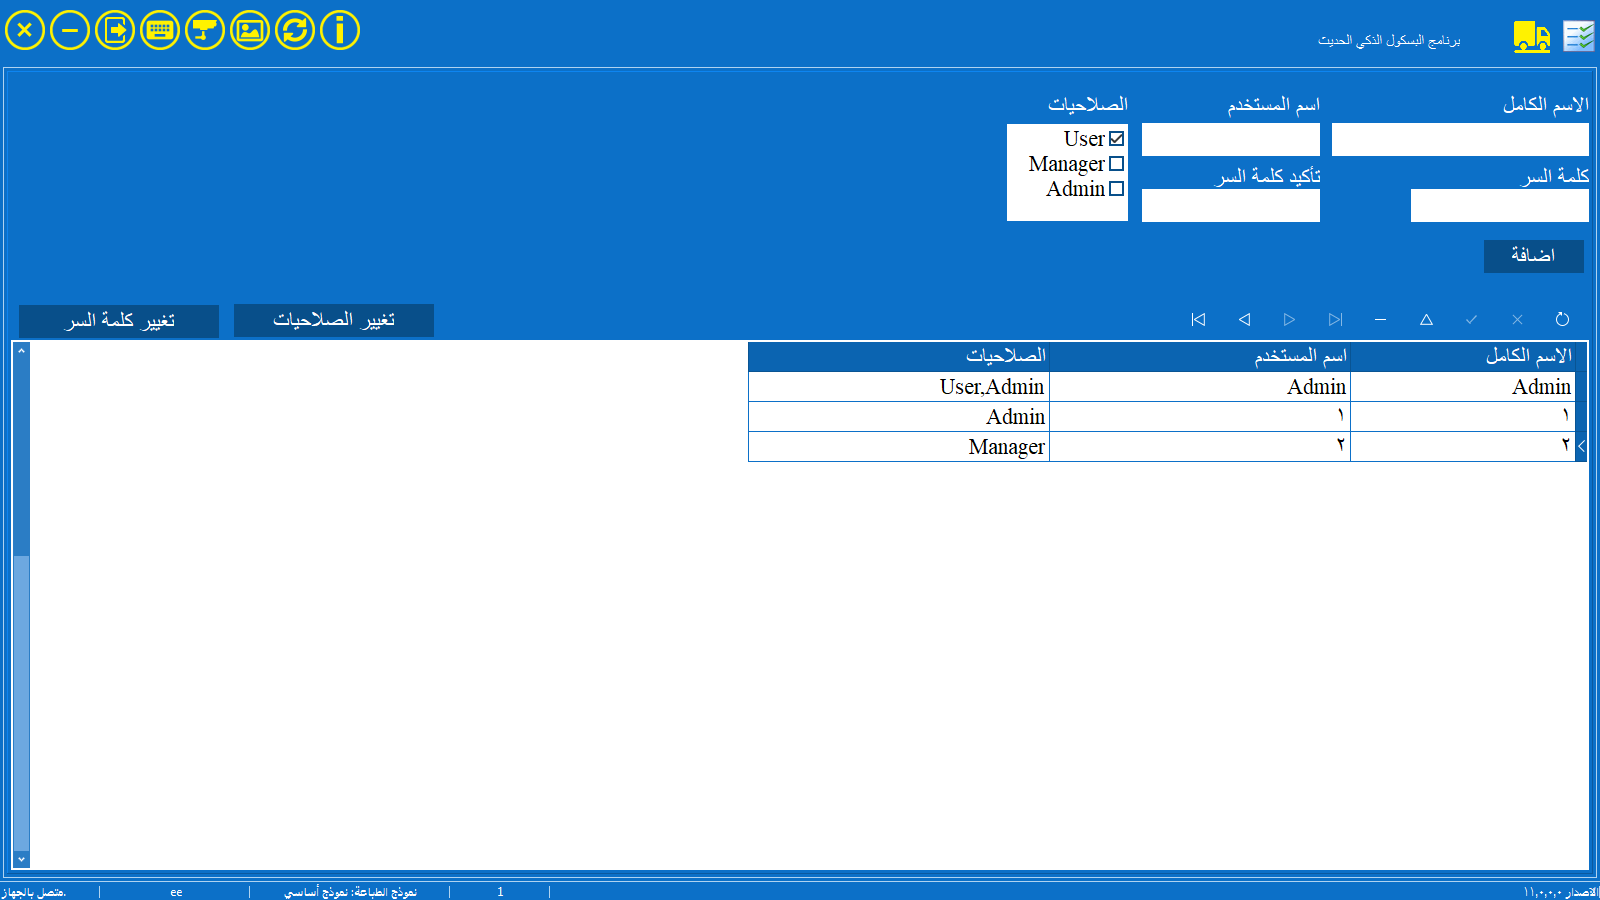Click scroll-down arrow on left scrollbar

[x=21, y=859]
